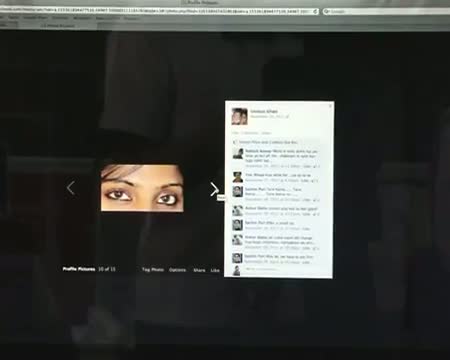The height and width of the screenshot is (360, 450).
Task: Click the eyes profile photo
Action: coord(142,188)
